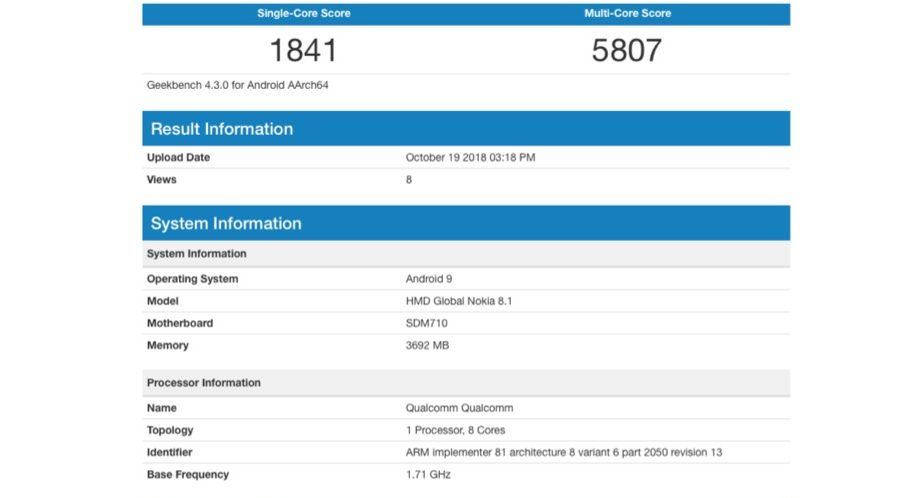Click the 1 Processor, 8 Cores topology value
Viewport: 912px width, 498px height.
tap(455, 430)
